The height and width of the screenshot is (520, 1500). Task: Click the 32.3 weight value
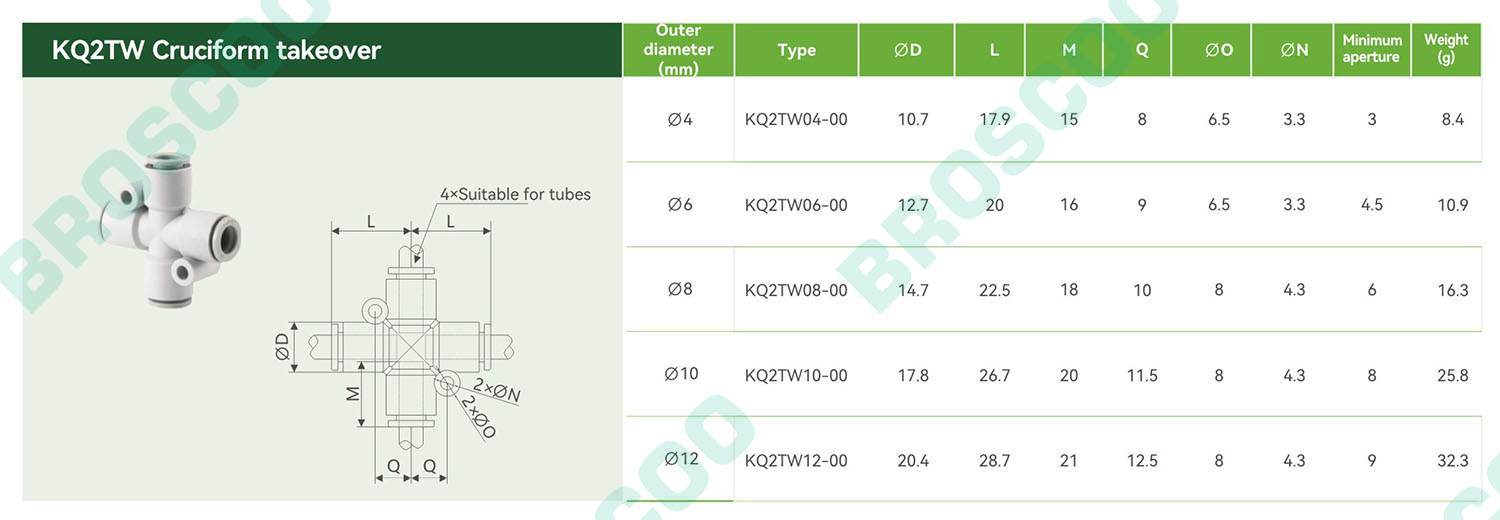coord(1452,461)
